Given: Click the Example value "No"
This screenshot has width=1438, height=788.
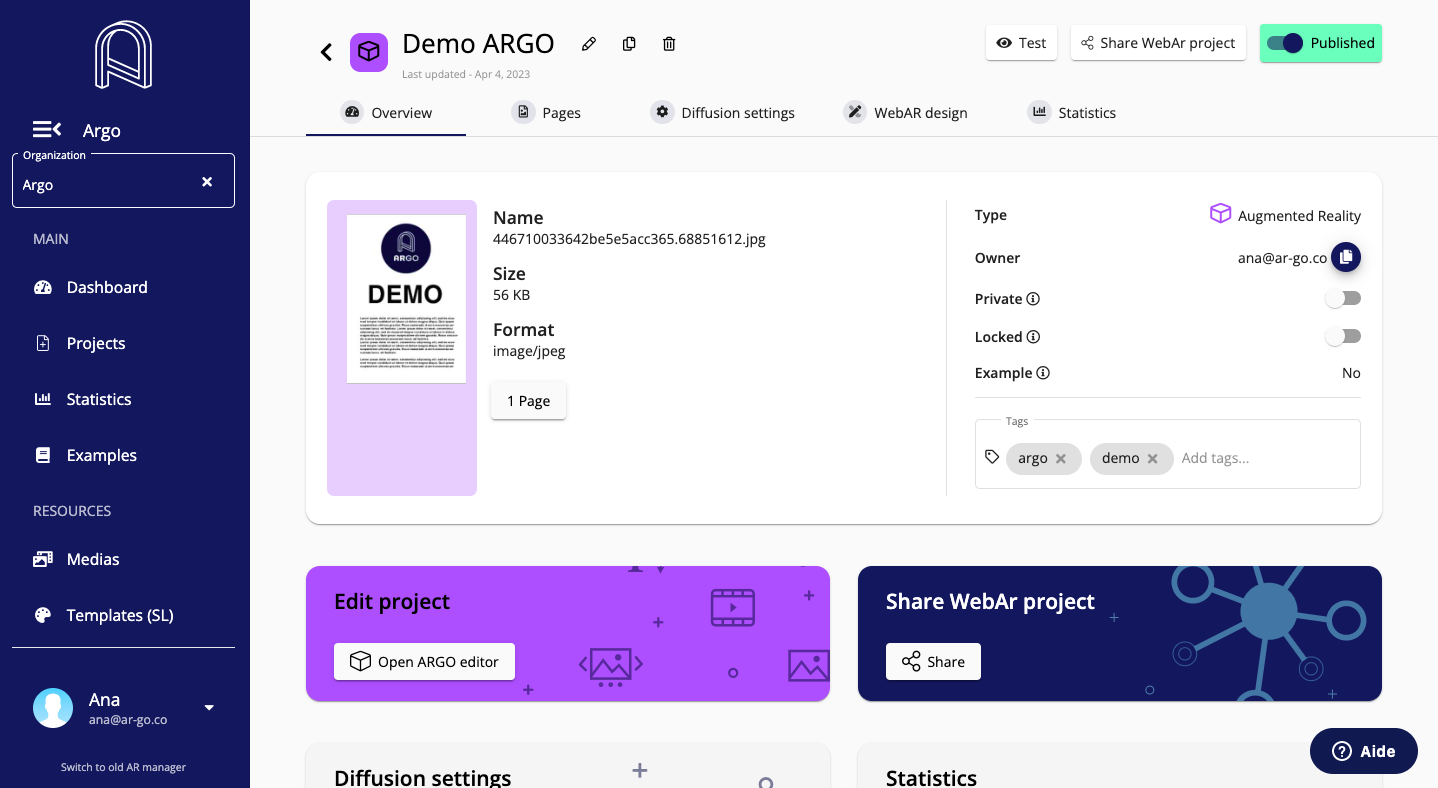Looking at the screenshot, I should 1351,373.
